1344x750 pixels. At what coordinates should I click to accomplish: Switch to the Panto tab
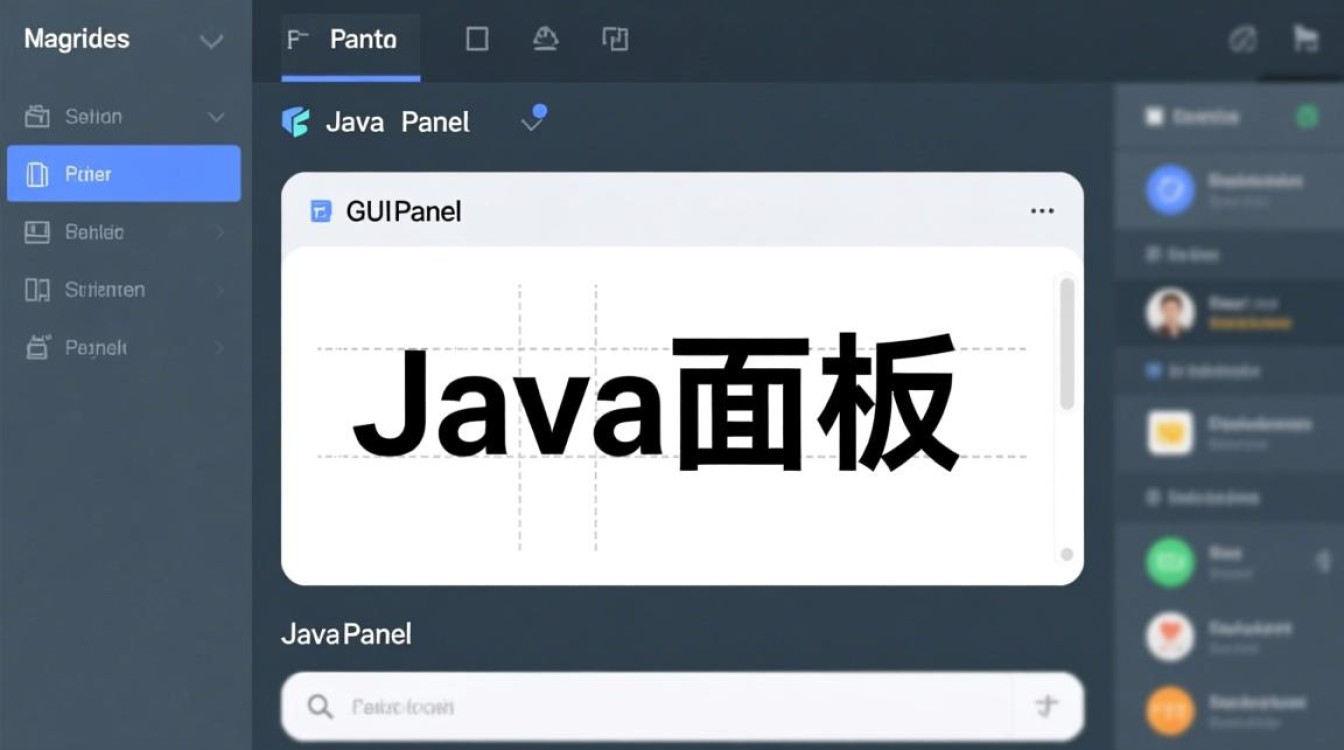coord(362,38)
